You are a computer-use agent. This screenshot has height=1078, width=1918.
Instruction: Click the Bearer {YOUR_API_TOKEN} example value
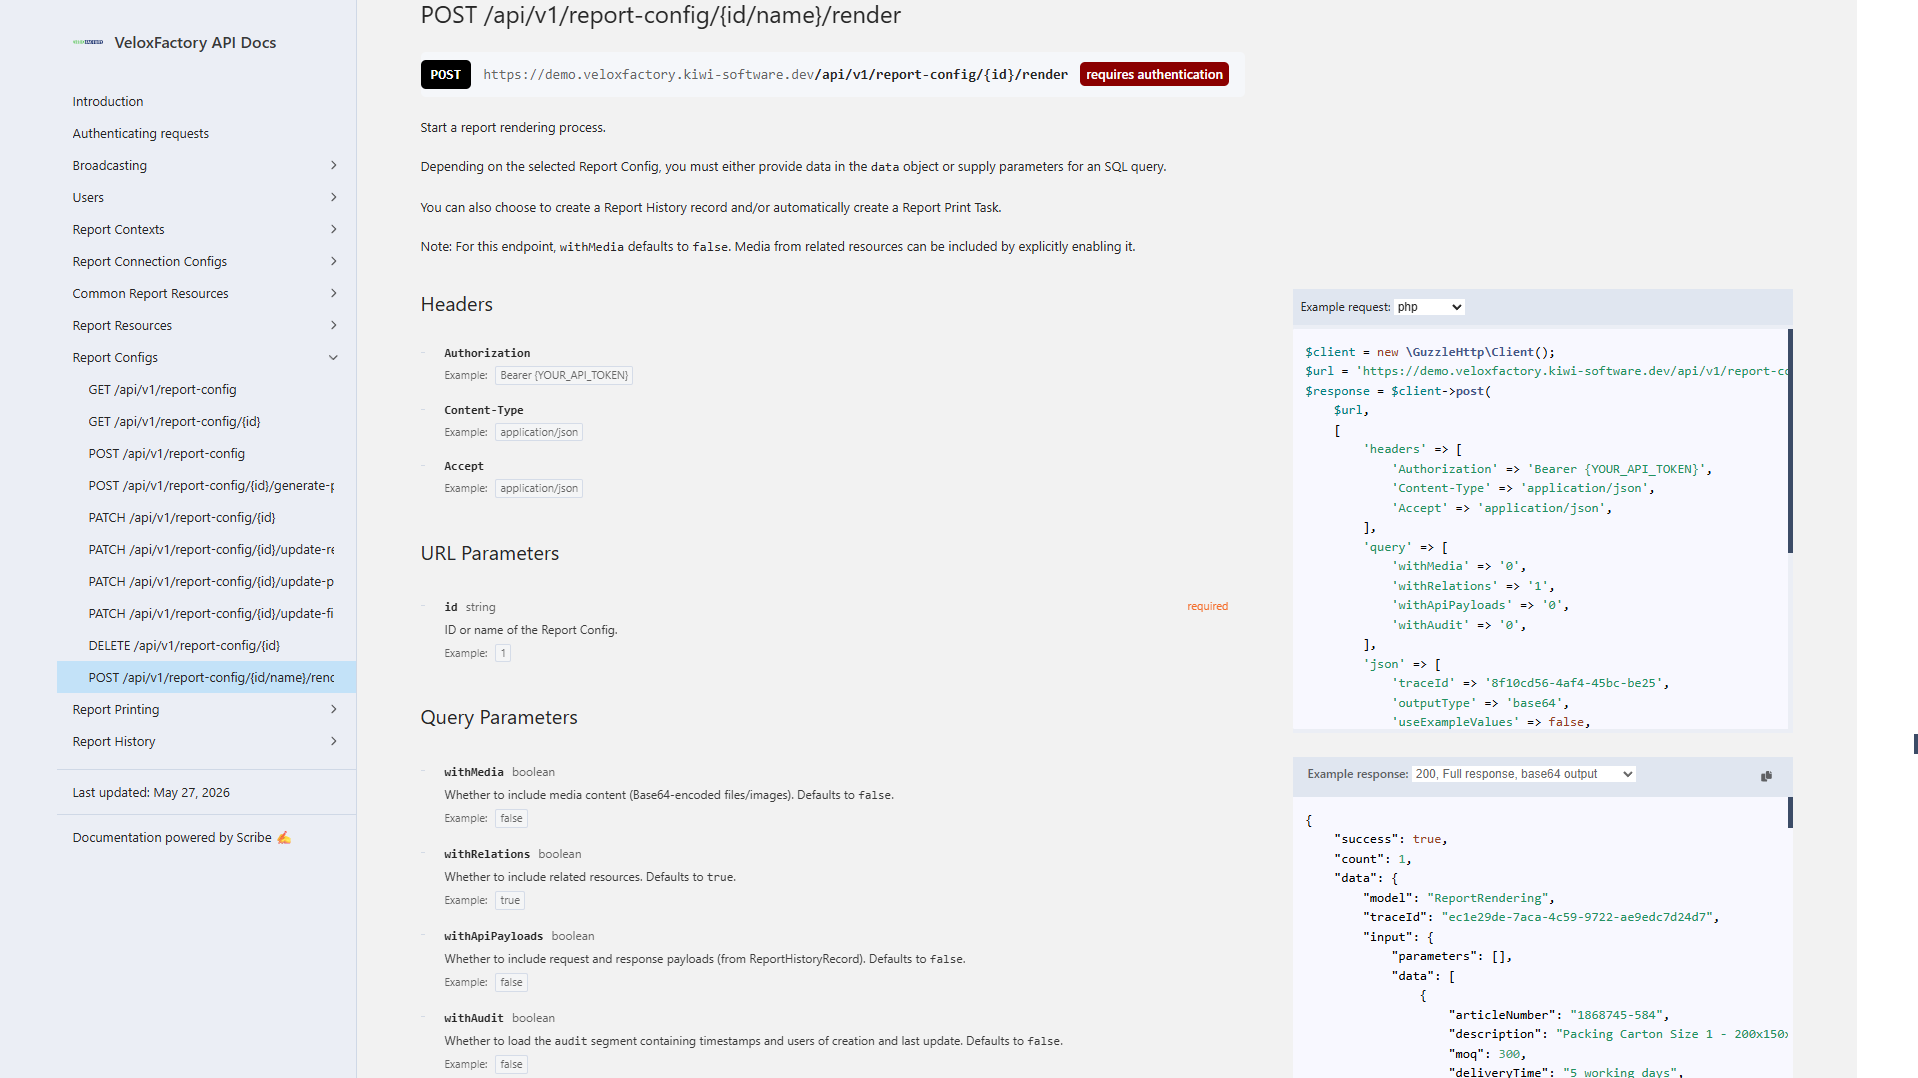pyautogui.click(x=564, y=375)
